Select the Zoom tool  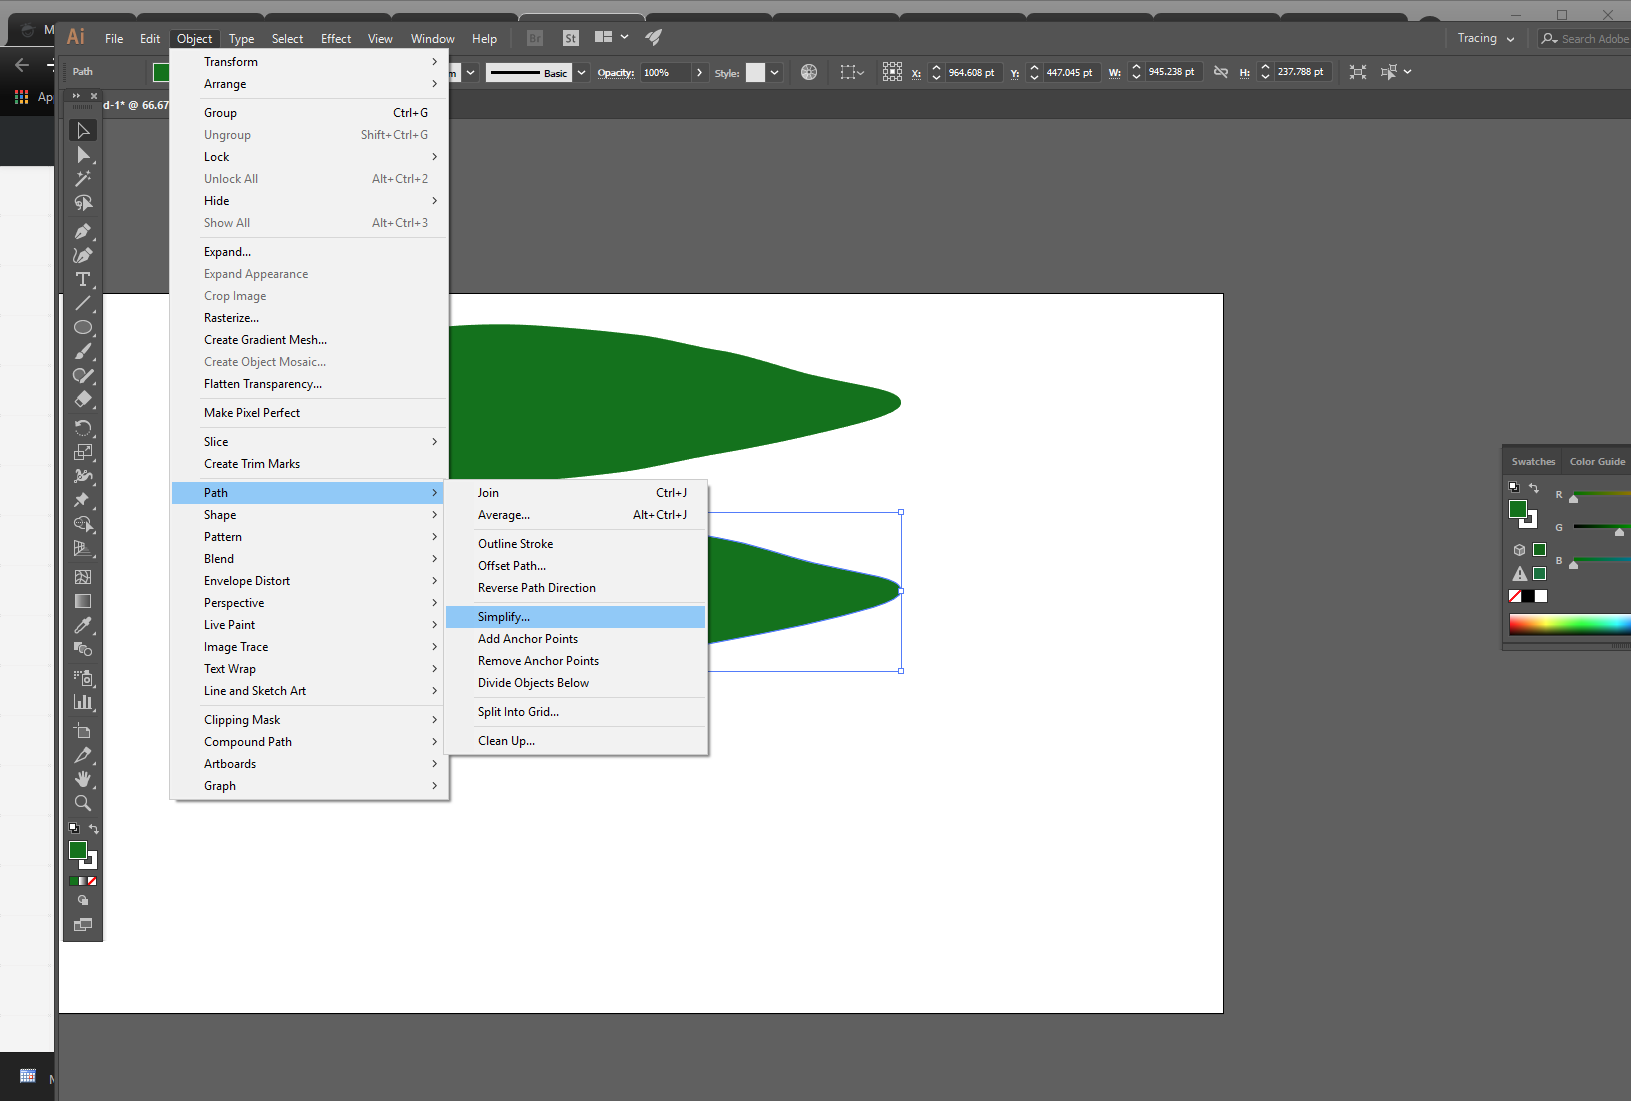point(83,803)
